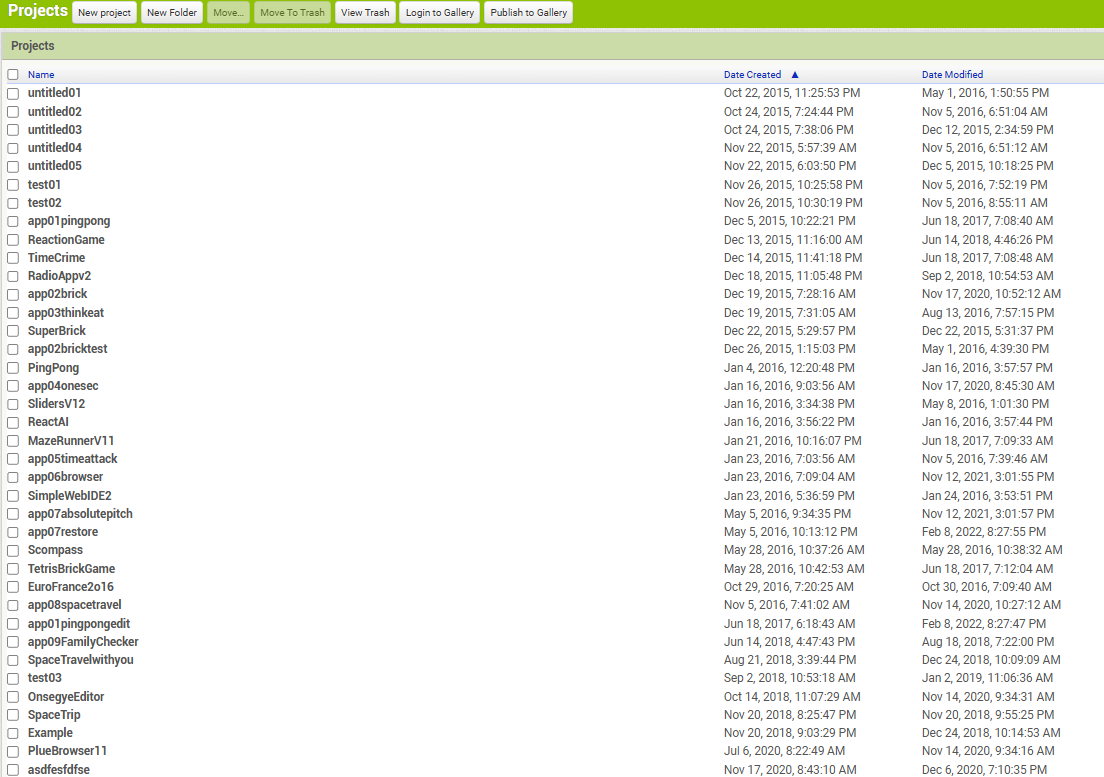This screenshot has width=1104, height=777.
Task: Open project untitled04
Action: 54,148
